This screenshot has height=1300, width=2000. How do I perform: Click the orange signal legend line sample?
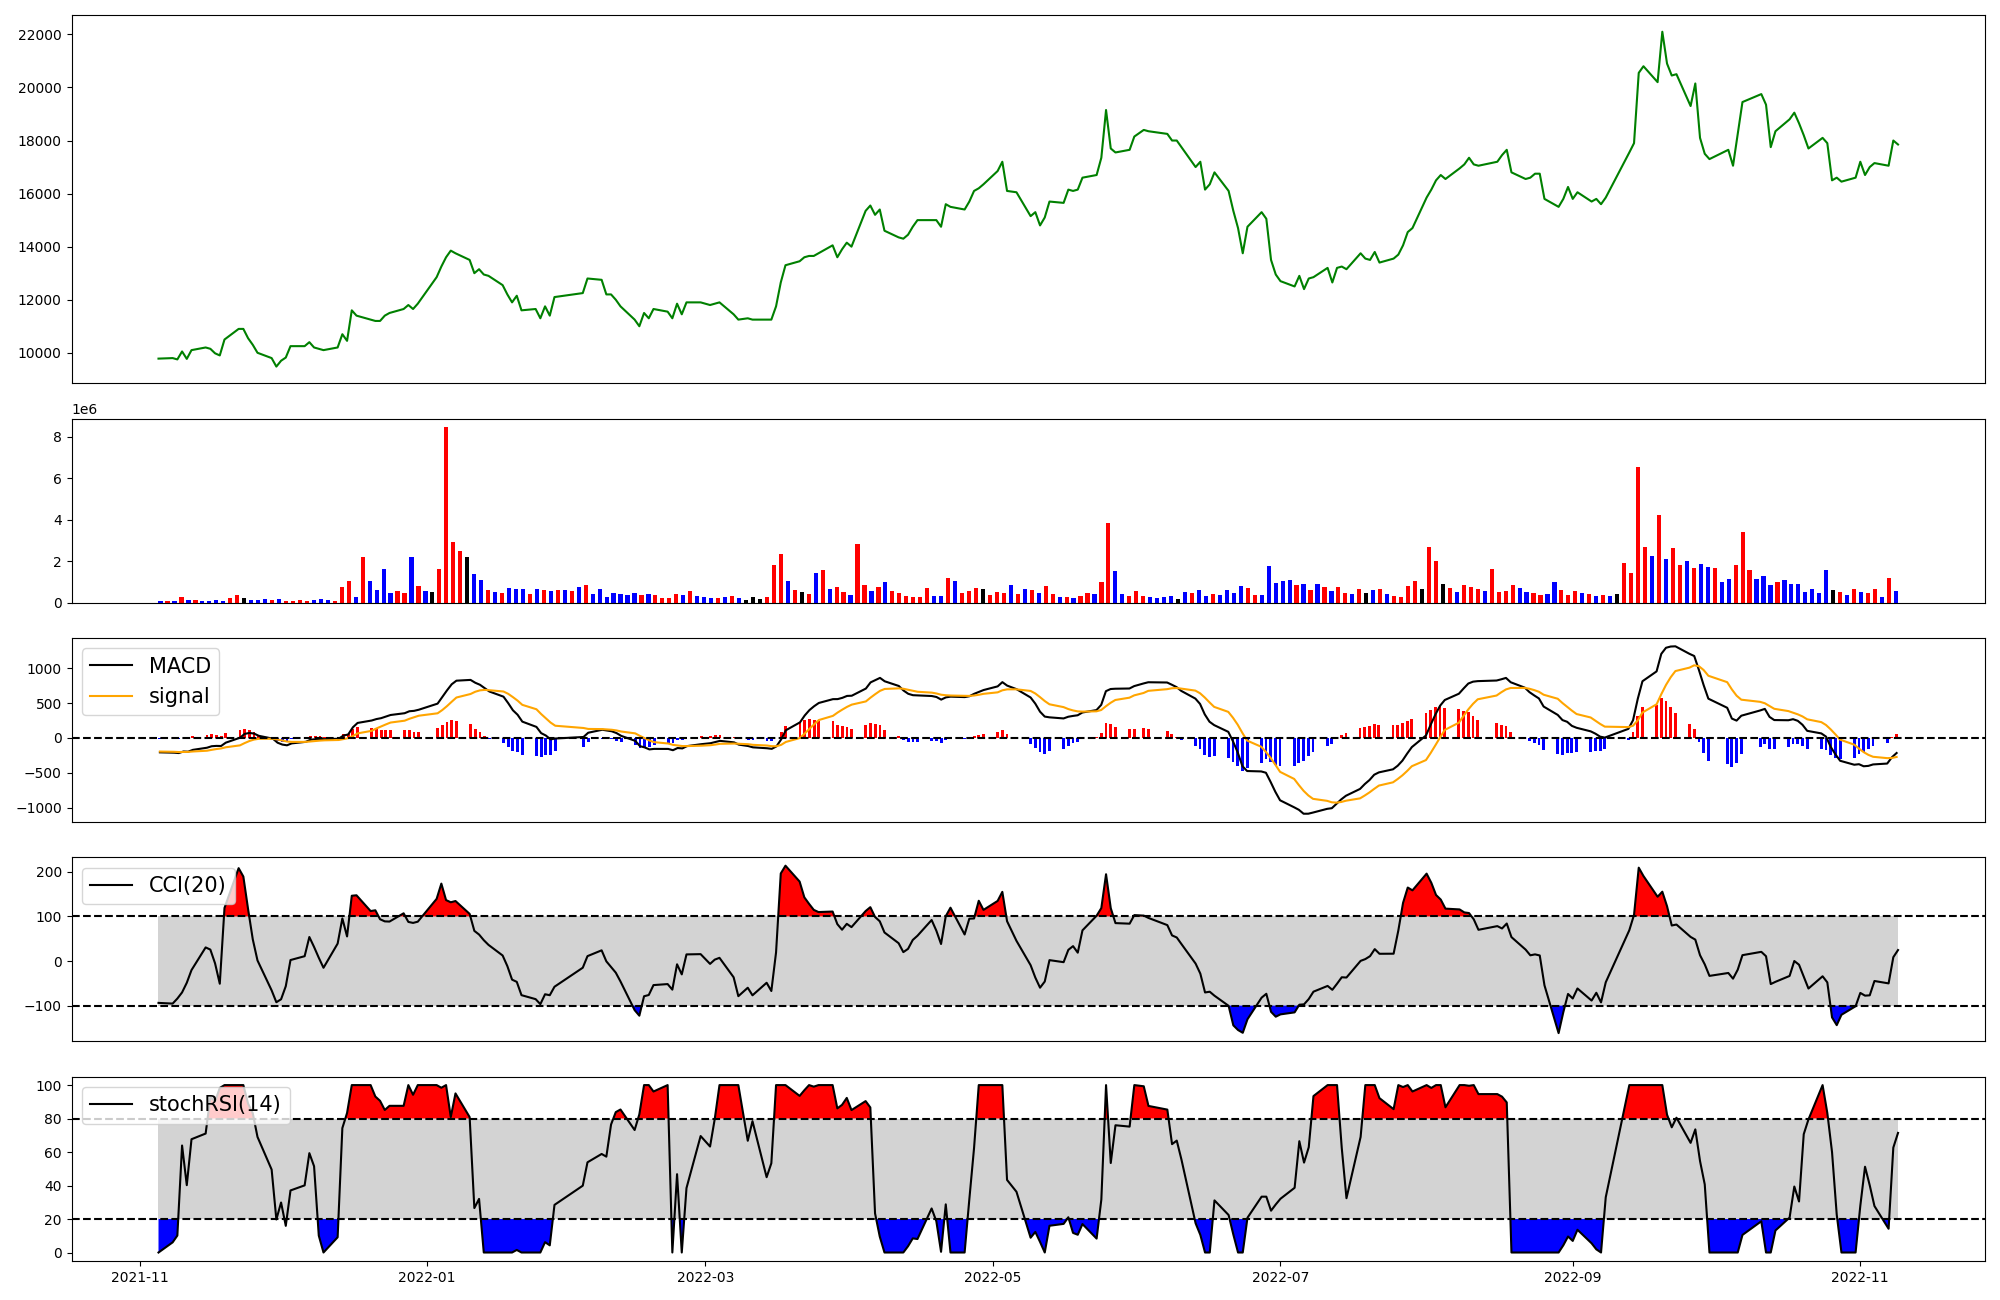click(x=110, y=696)
